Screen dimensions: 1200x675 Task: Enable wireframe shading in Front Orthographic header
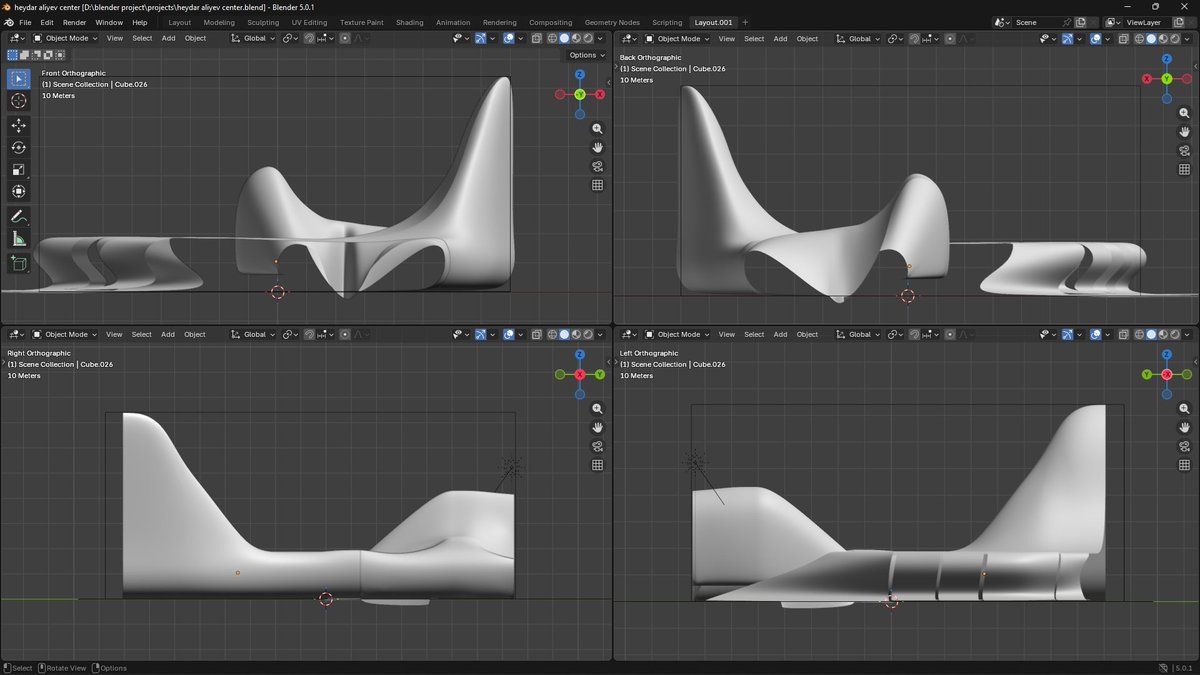552,39
